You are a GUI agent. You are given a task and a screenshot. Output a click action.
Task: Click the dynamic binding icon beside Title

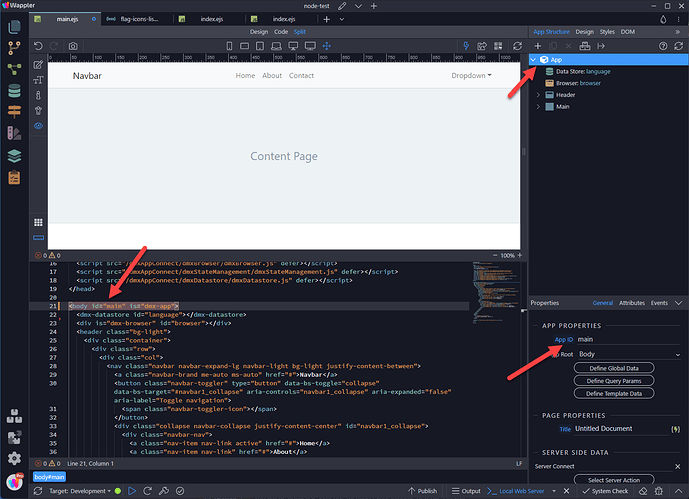(676, 429)
